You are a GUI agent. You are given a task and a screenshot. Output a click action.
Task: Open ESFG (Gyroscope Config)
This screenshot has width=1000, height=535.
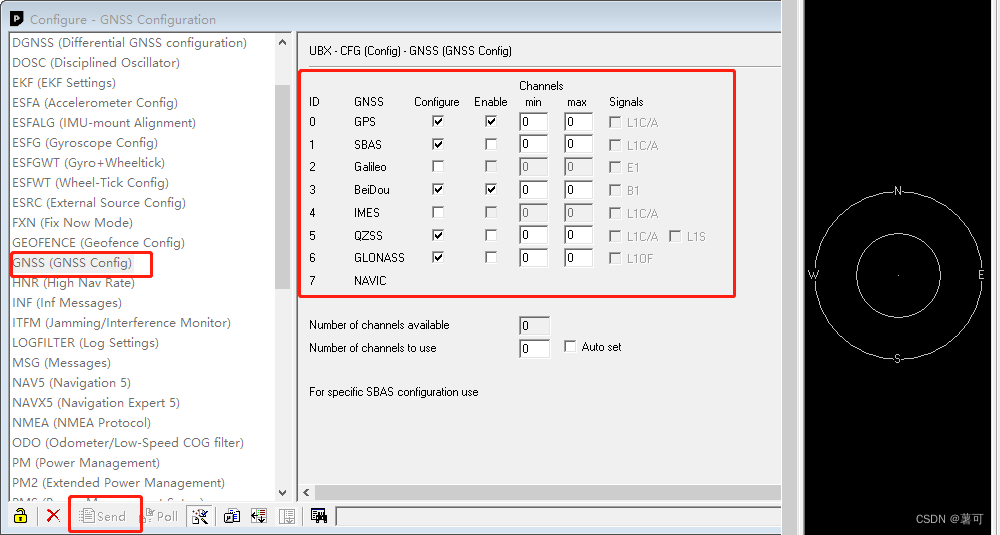pos(85,143)
